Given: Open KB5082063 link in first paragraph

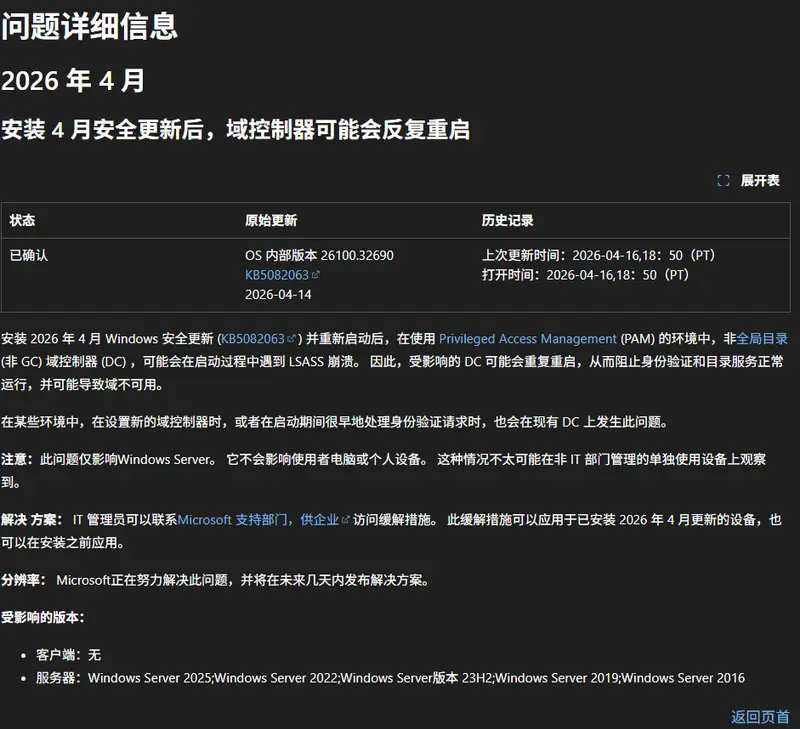Looking at the screenshot, I should pyautogui.click(x=250, y=338).
